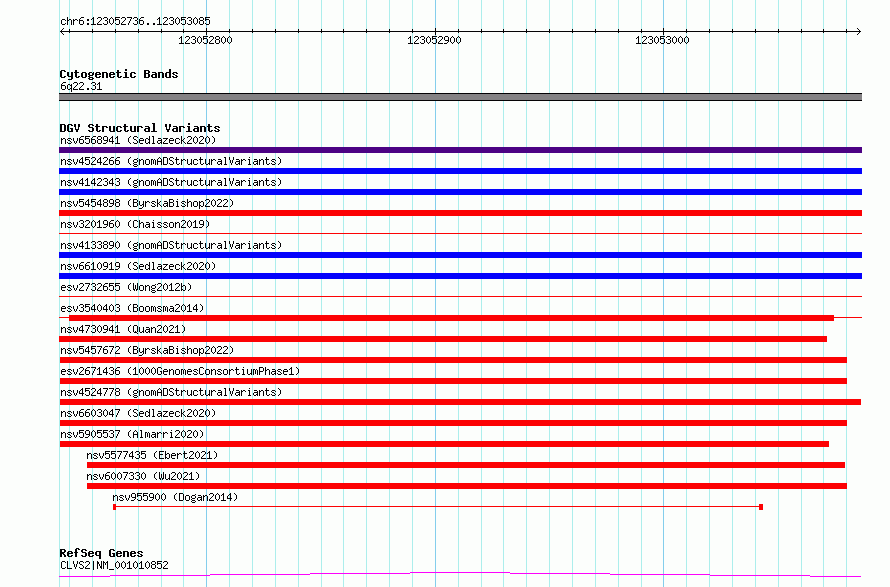Select the 123053000 ruler position label
Viewport: 890px width, 587px height.
point(662,40)
